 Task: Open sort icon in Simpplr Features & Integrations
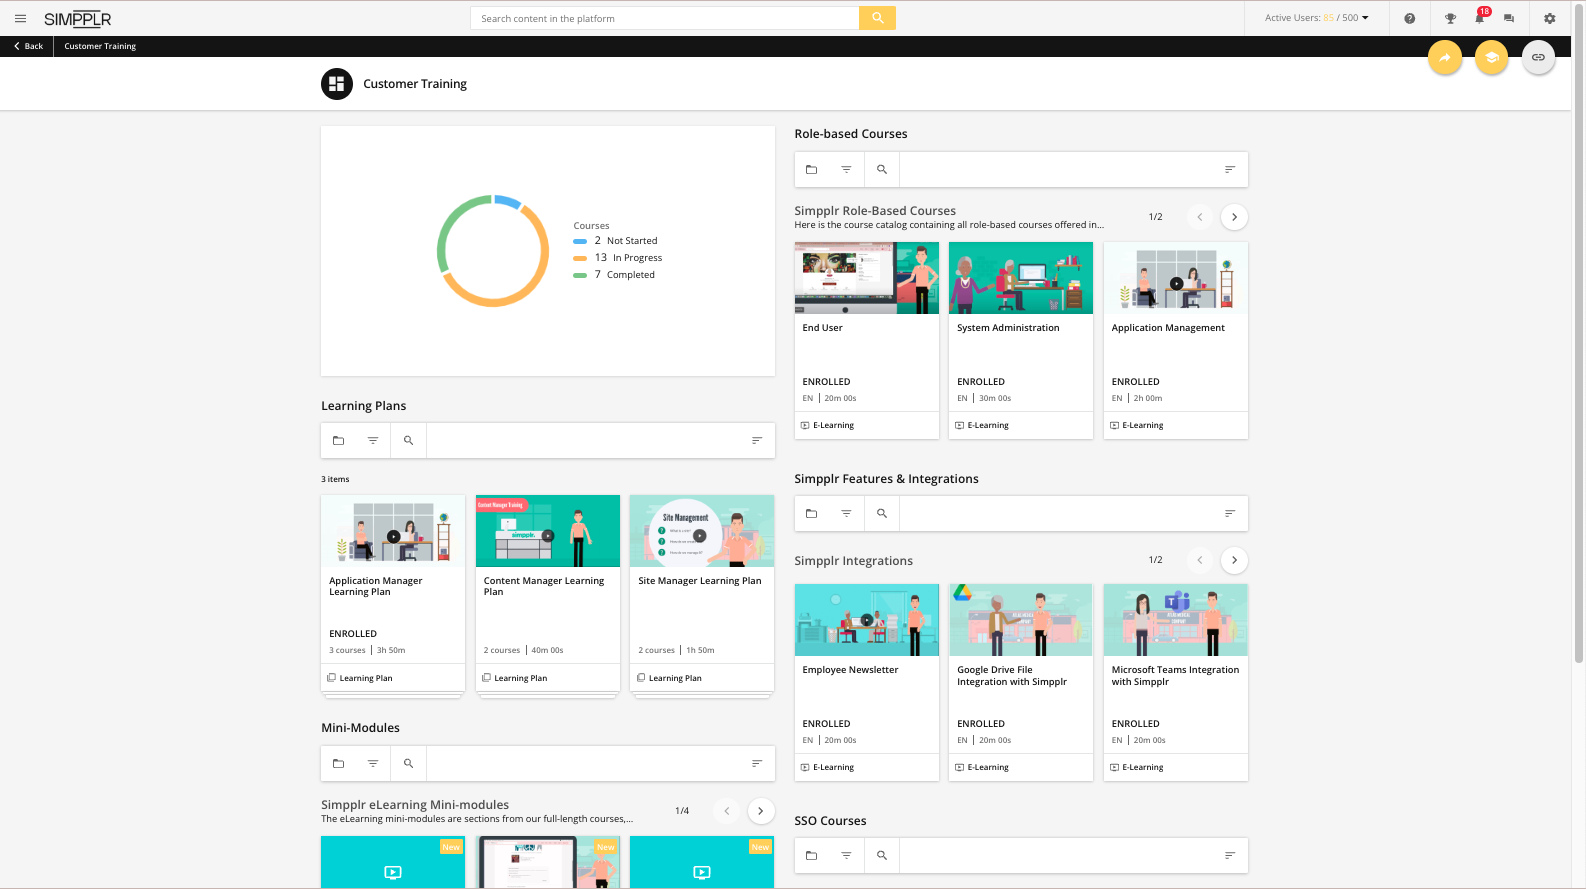(x=1230, y=513)
